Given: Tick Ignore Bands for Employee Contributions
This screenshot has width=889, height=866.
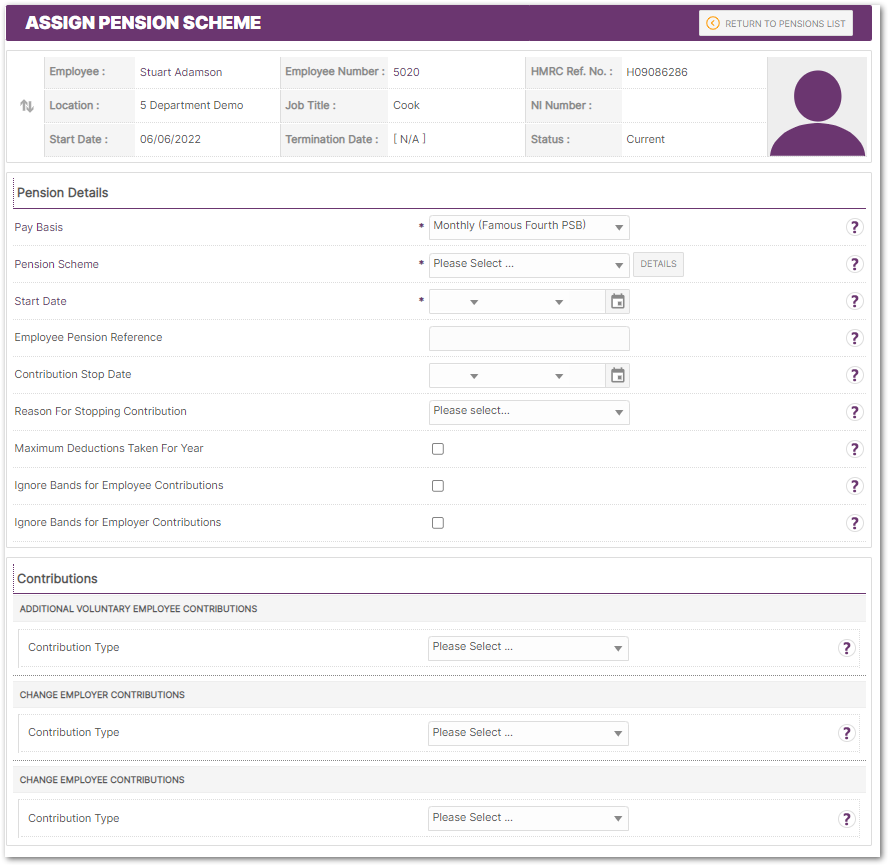Looking at the screenshot, I should click(x=438, y=486).
